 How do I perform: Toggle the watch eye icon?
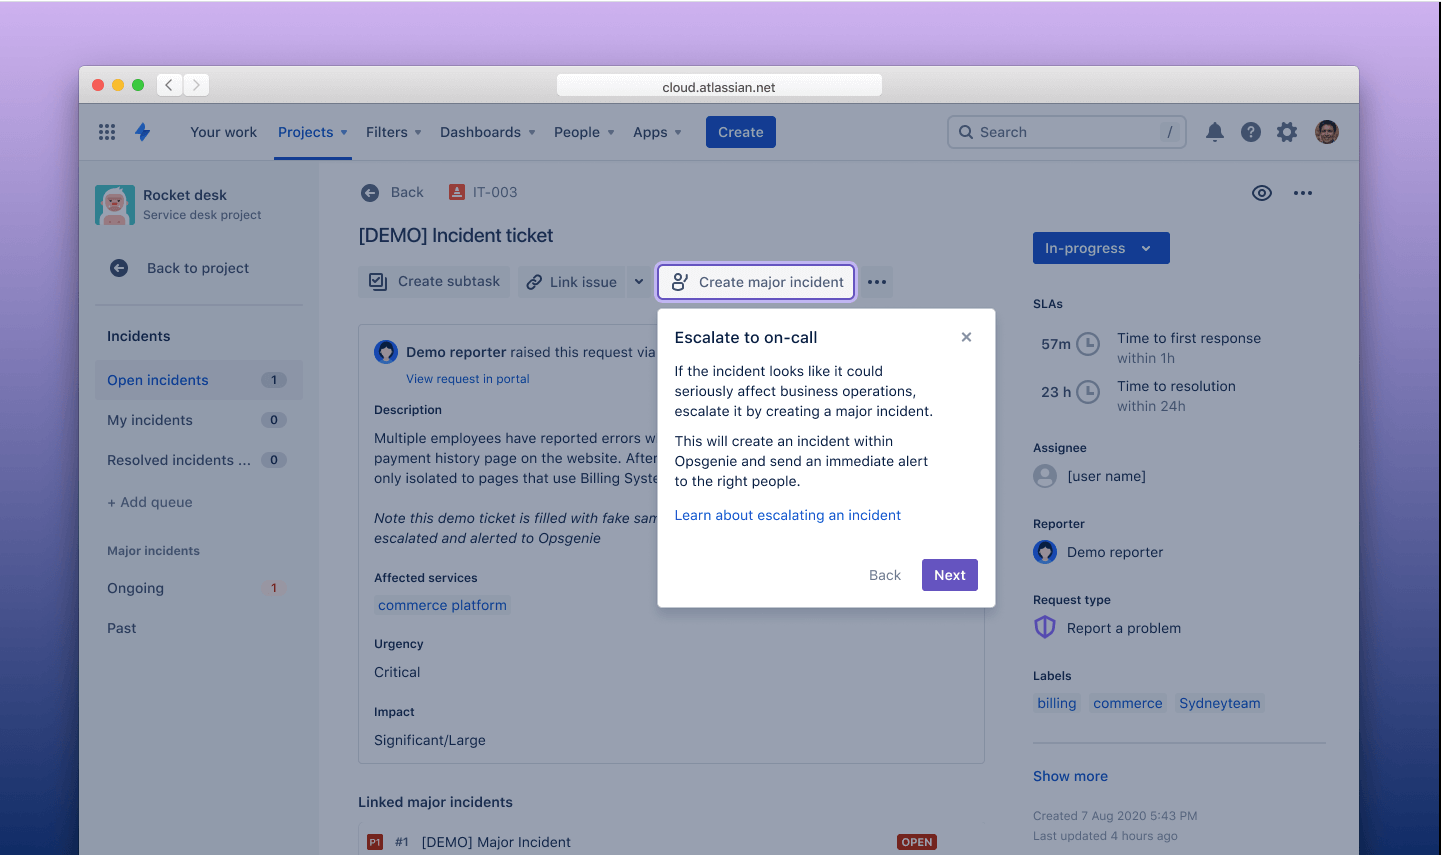tap(1262, 193)
